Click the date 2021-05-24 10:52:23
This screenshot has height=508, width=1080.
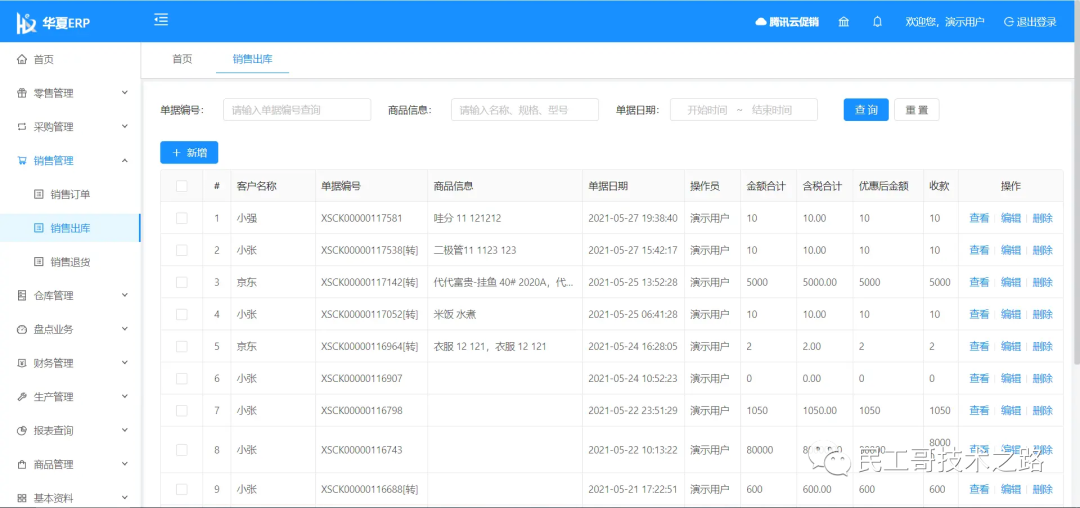tap(632, 379)
